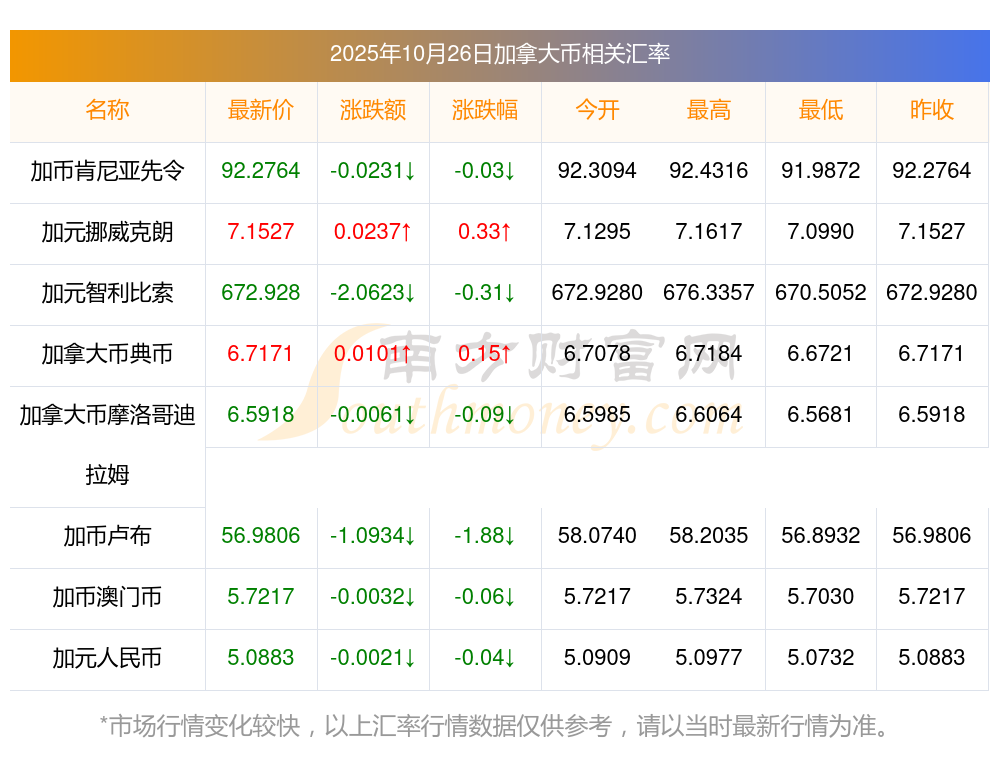Screen dimensions: 1000x757
Task: Click the opening value 6.7078
Action: [x=597, y=353]
